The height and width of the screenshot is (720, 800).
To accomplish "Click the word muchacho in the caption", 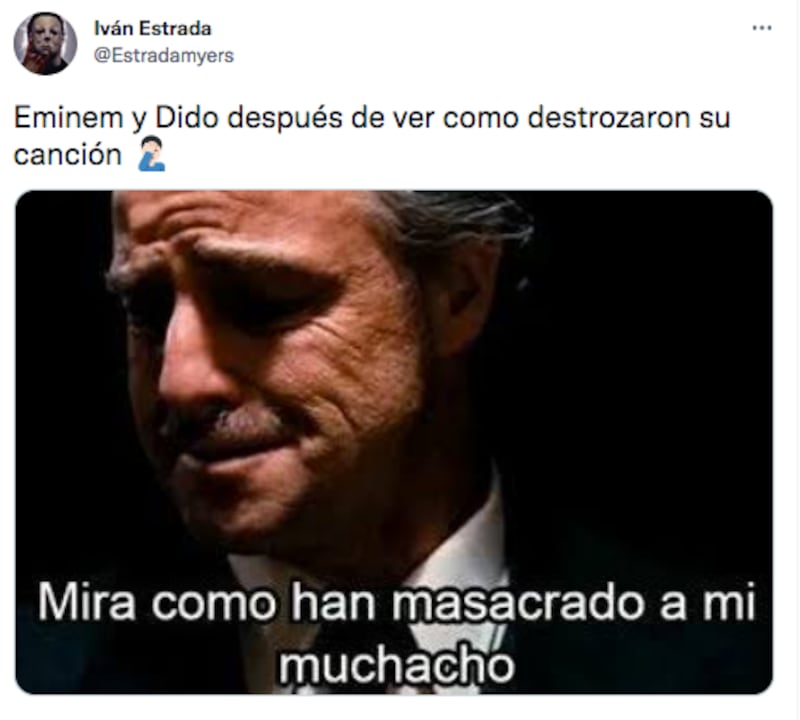I will [x=396, y=665].
